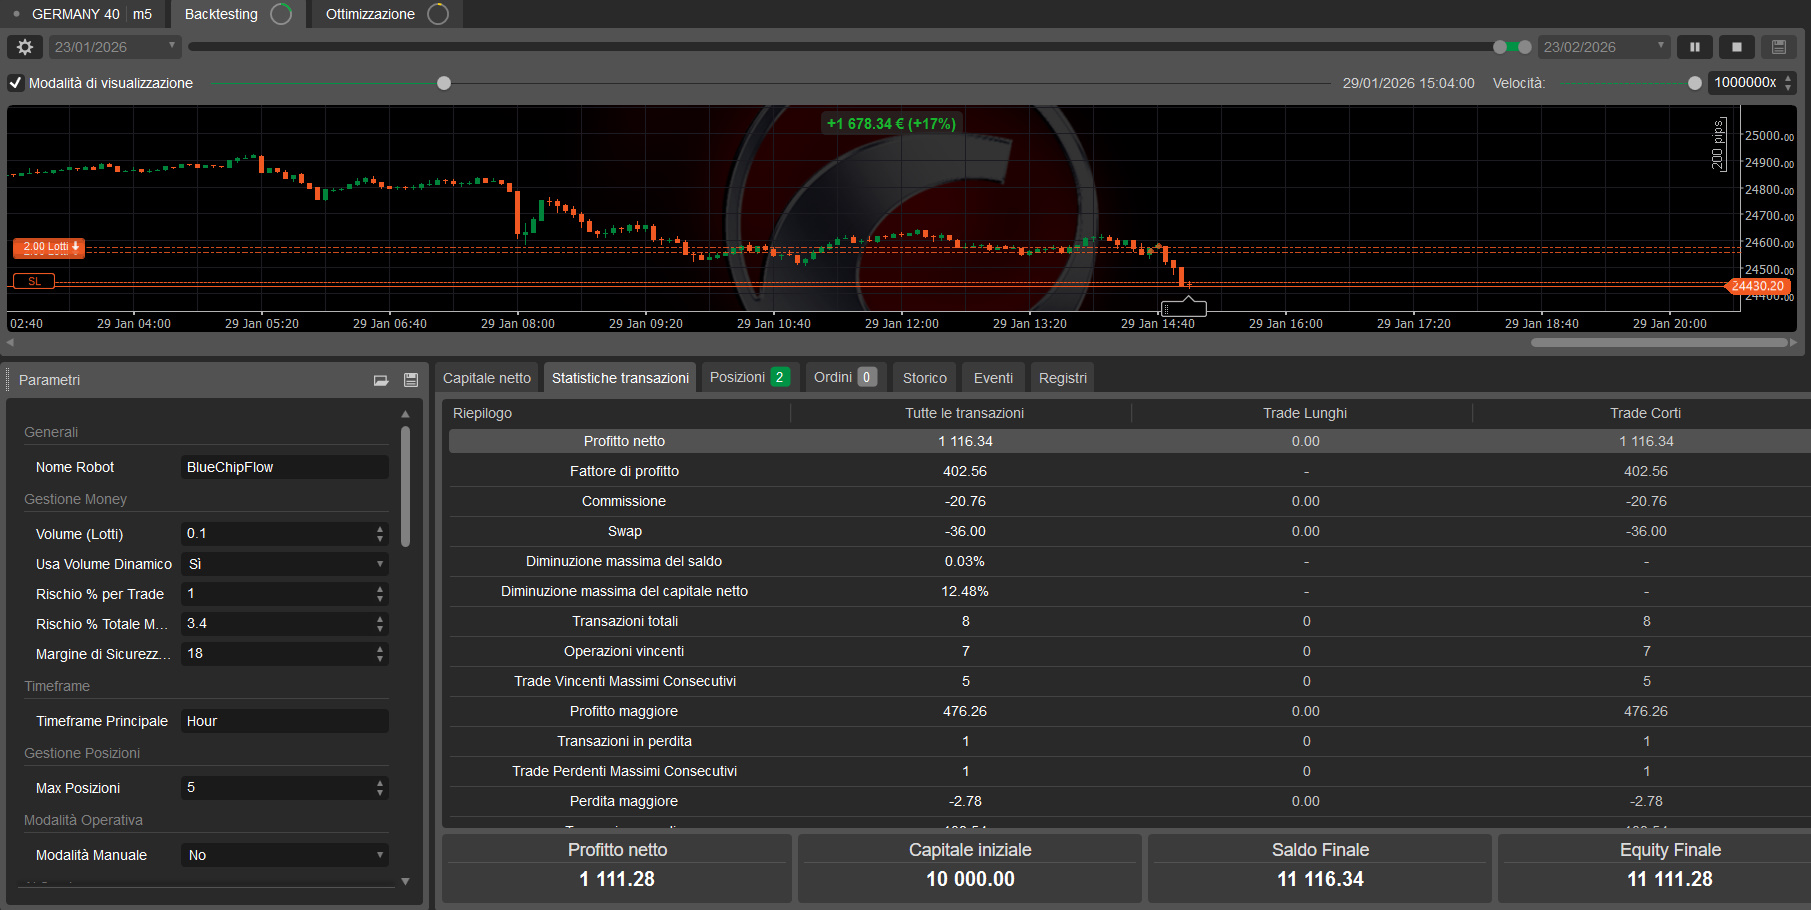The image size is (1811, 910).
Task: Increase Volume (Lotti) with stepper arrow
Action: click(379, 529)
